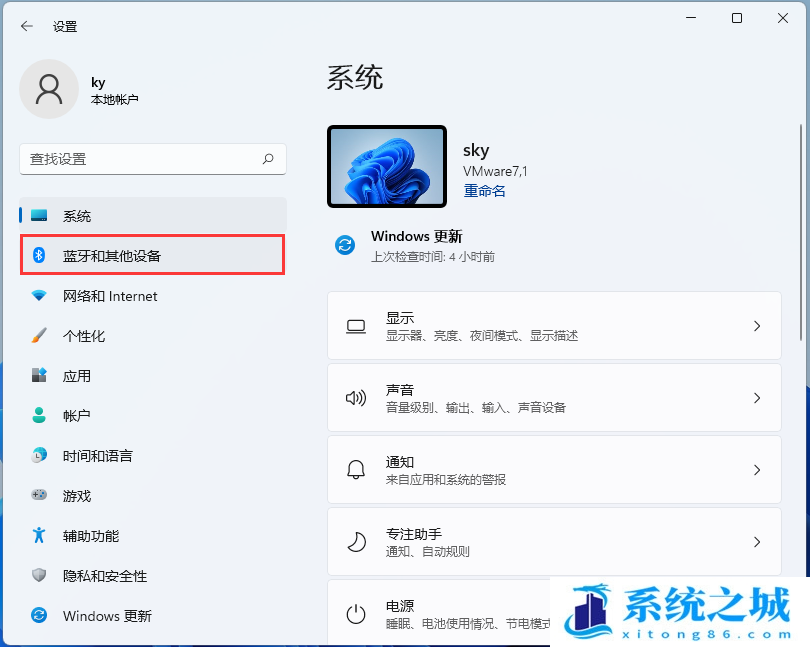Open 辅助功能 in the sidebar
Viewport: 810px width, 647px height.
point(153,535)
